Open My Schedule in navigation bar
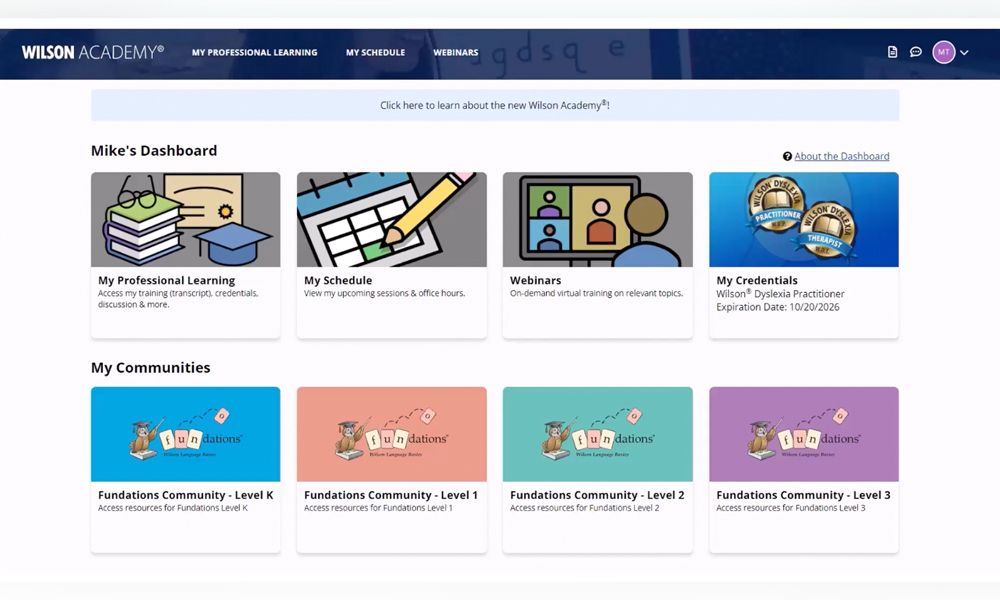 (376, 52)
